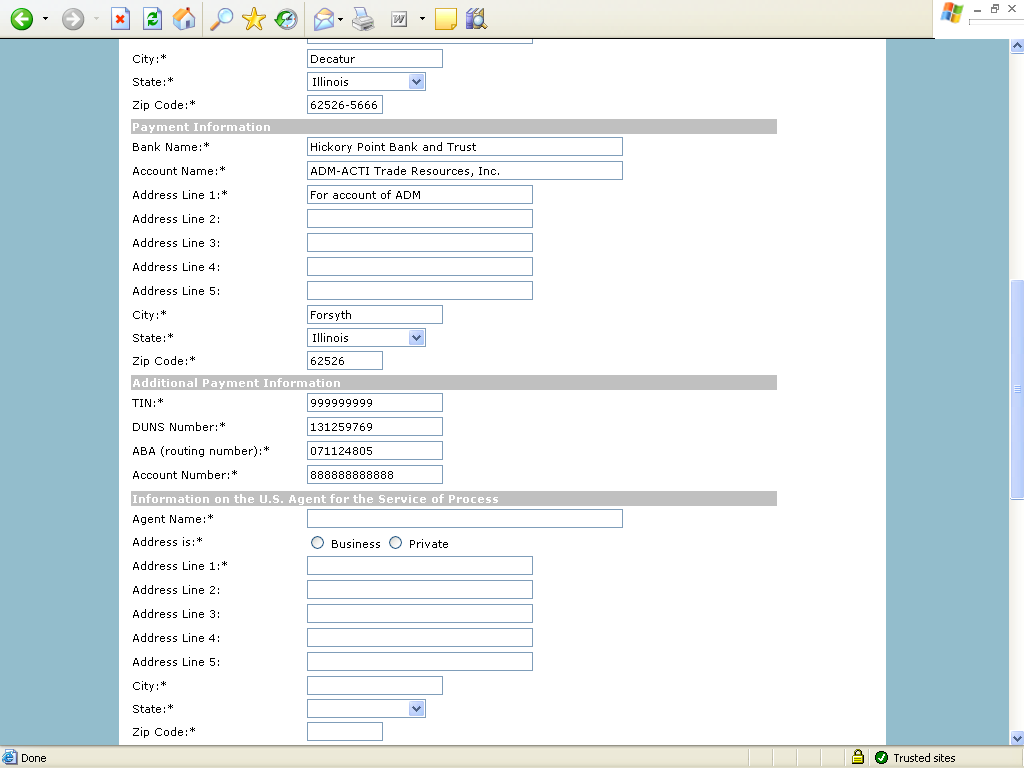The image size is (1024, 768).
Task: Open the Back button history dropdown arrow
Action: (x=45, y=19)
